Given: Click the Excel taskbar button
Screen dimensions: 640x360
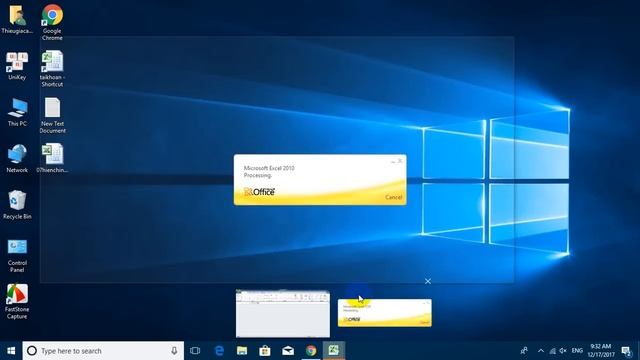Looking at the screenshot, I should 334,351.
